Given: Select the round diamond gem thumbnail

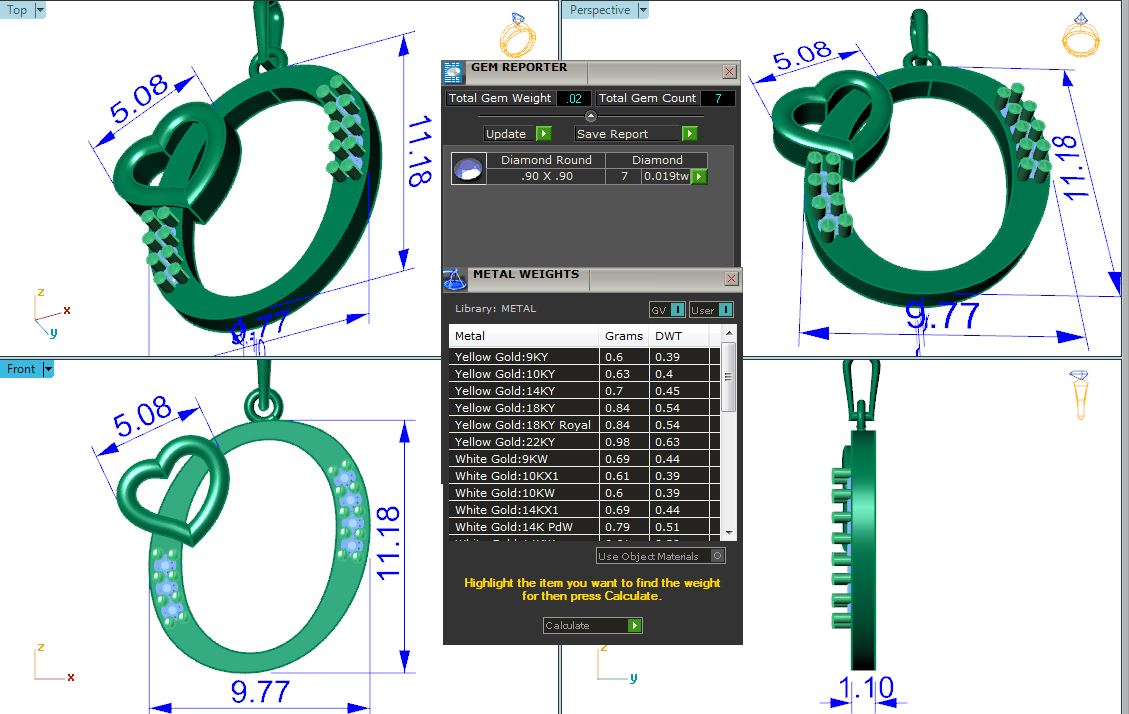Looking at the screenshot, I should 468,169.
